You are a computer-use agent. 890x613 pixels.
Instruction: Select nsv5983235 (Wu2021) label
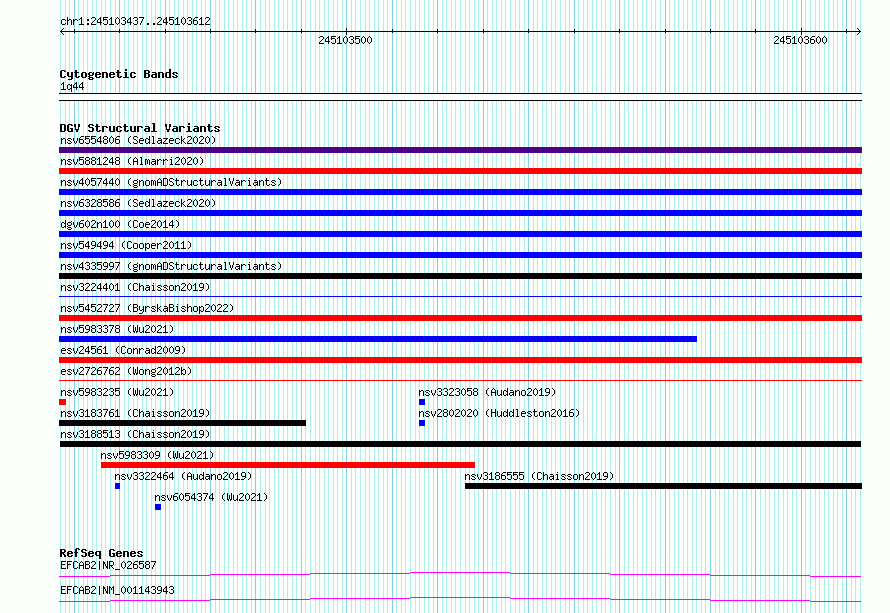(x=117, y=392)
